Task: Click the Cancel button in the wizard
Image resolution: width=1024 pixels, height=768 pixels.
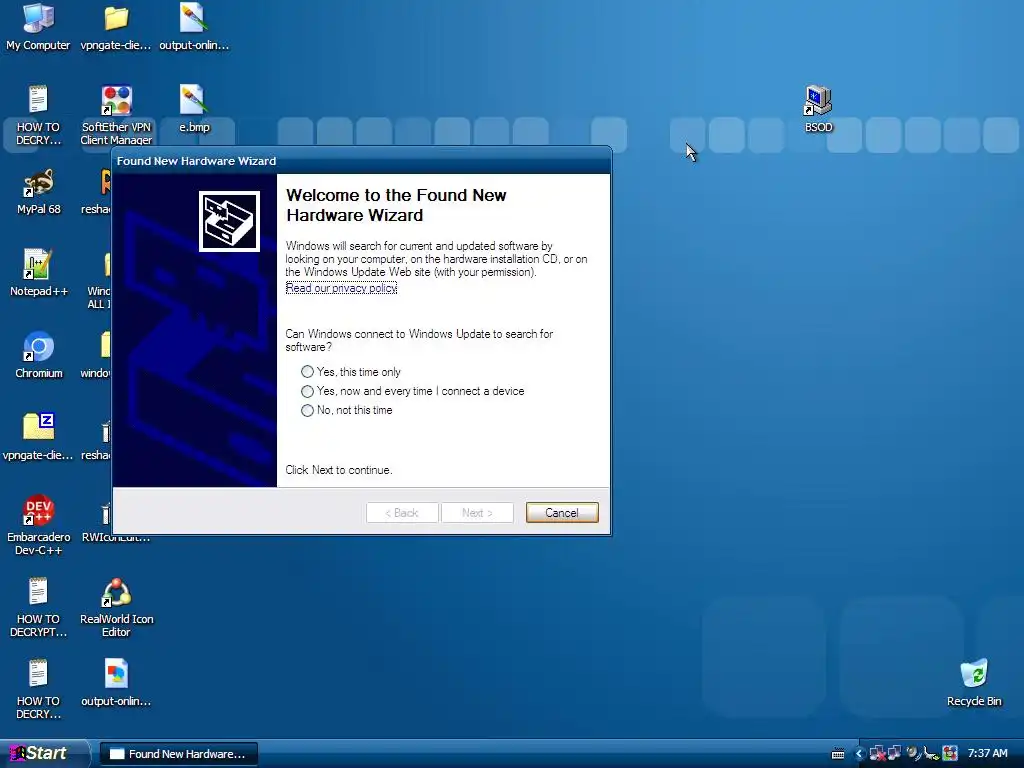Action: (x=562, y=513)
